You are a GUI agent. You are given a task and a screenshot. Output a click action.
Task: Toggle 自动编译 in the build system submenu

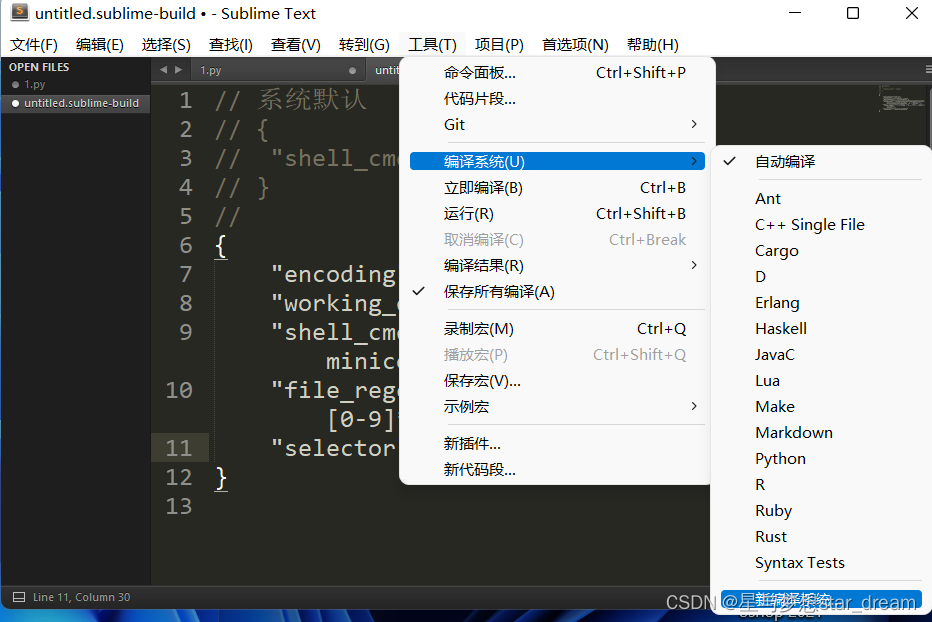[x=786, y=161]
